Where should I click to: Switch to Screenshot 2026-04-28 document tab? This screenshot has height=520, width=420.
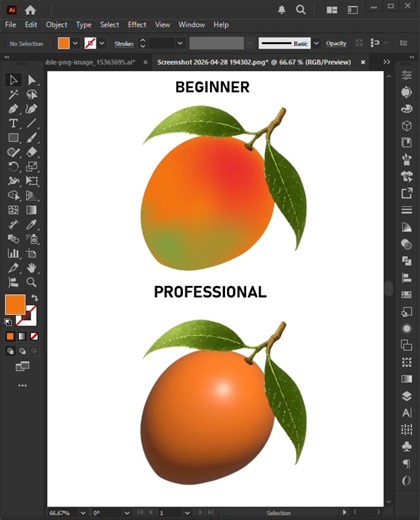[254, 62]
